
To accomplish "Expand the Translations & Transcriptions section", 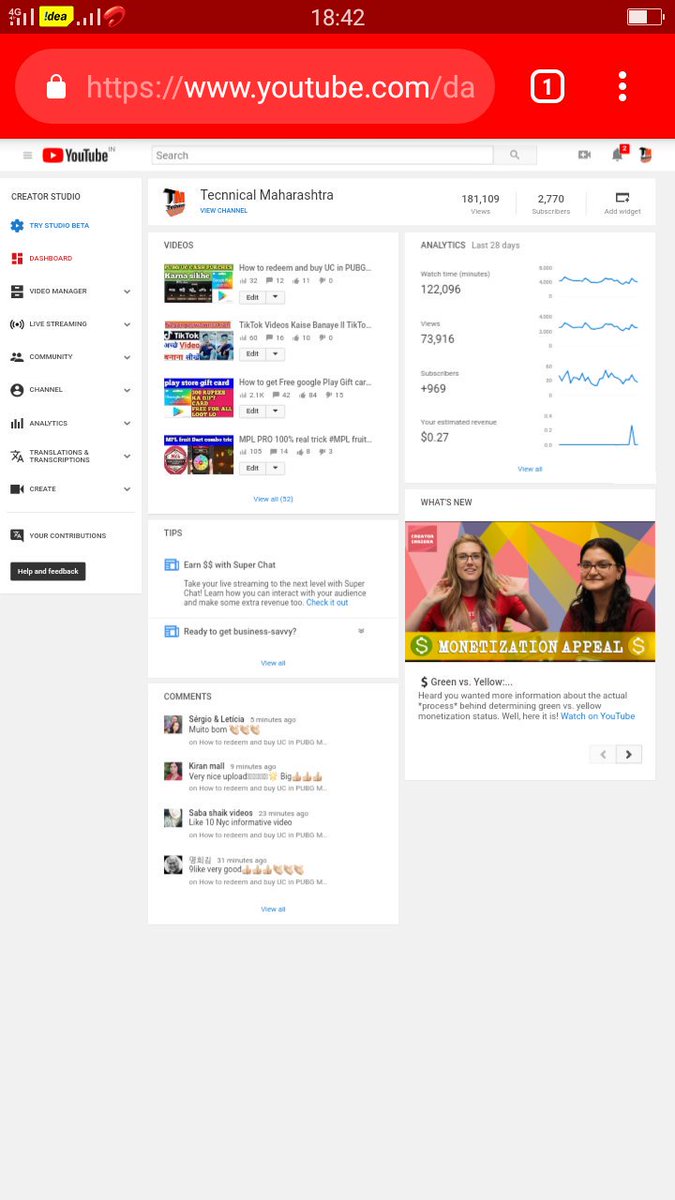I will 127,456.
